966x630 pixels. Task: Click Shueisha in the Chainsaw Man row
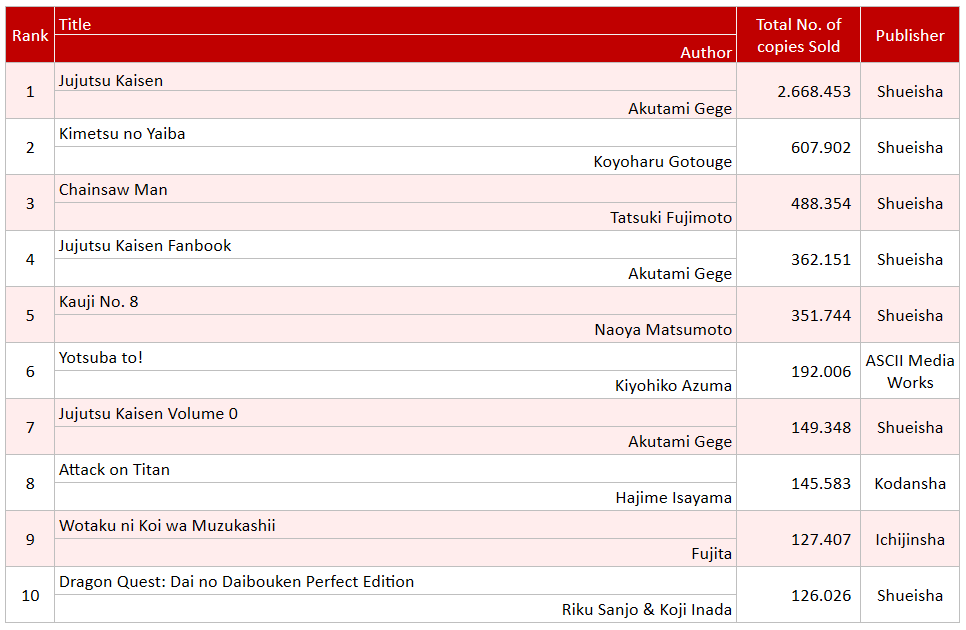[x=910, y=204]
